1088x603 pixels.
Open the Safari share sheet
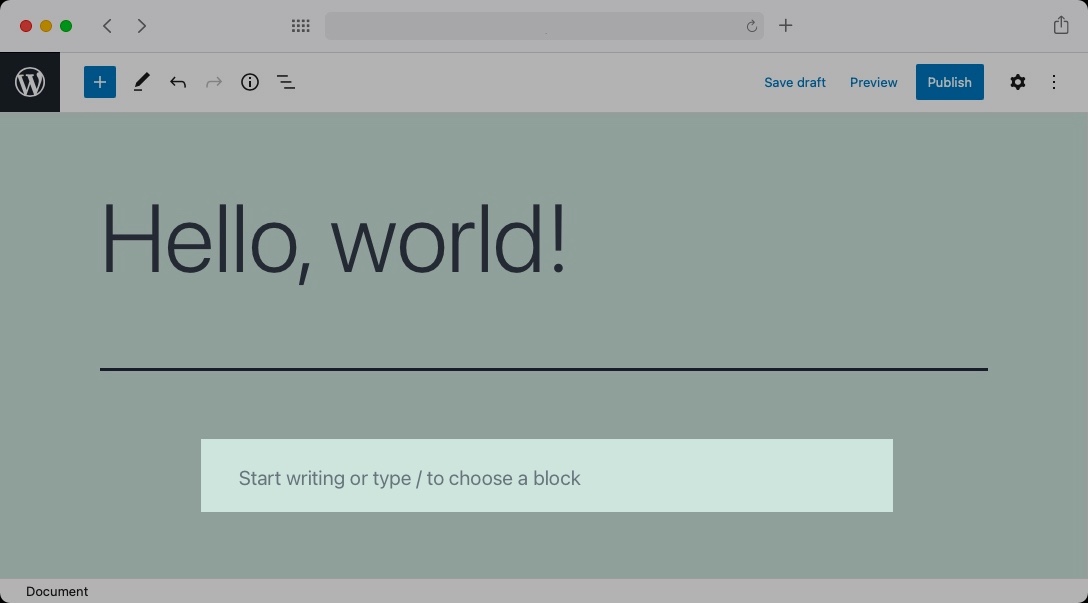[1061, 25]
